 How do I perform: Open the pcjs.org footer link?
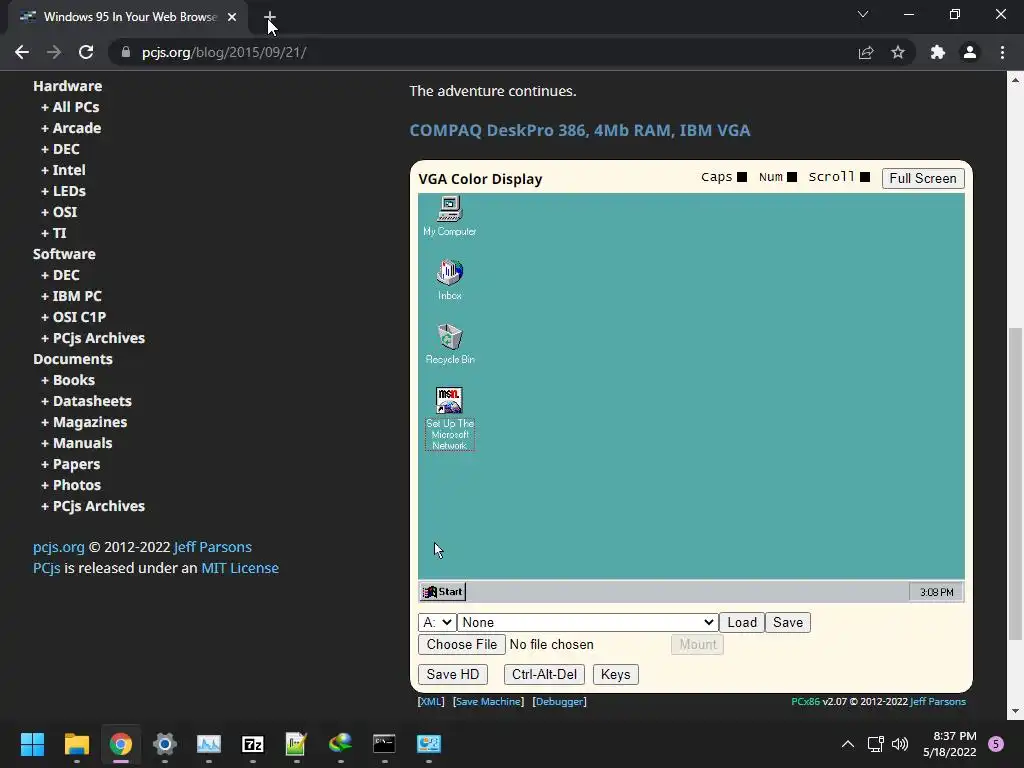(59, 547)
